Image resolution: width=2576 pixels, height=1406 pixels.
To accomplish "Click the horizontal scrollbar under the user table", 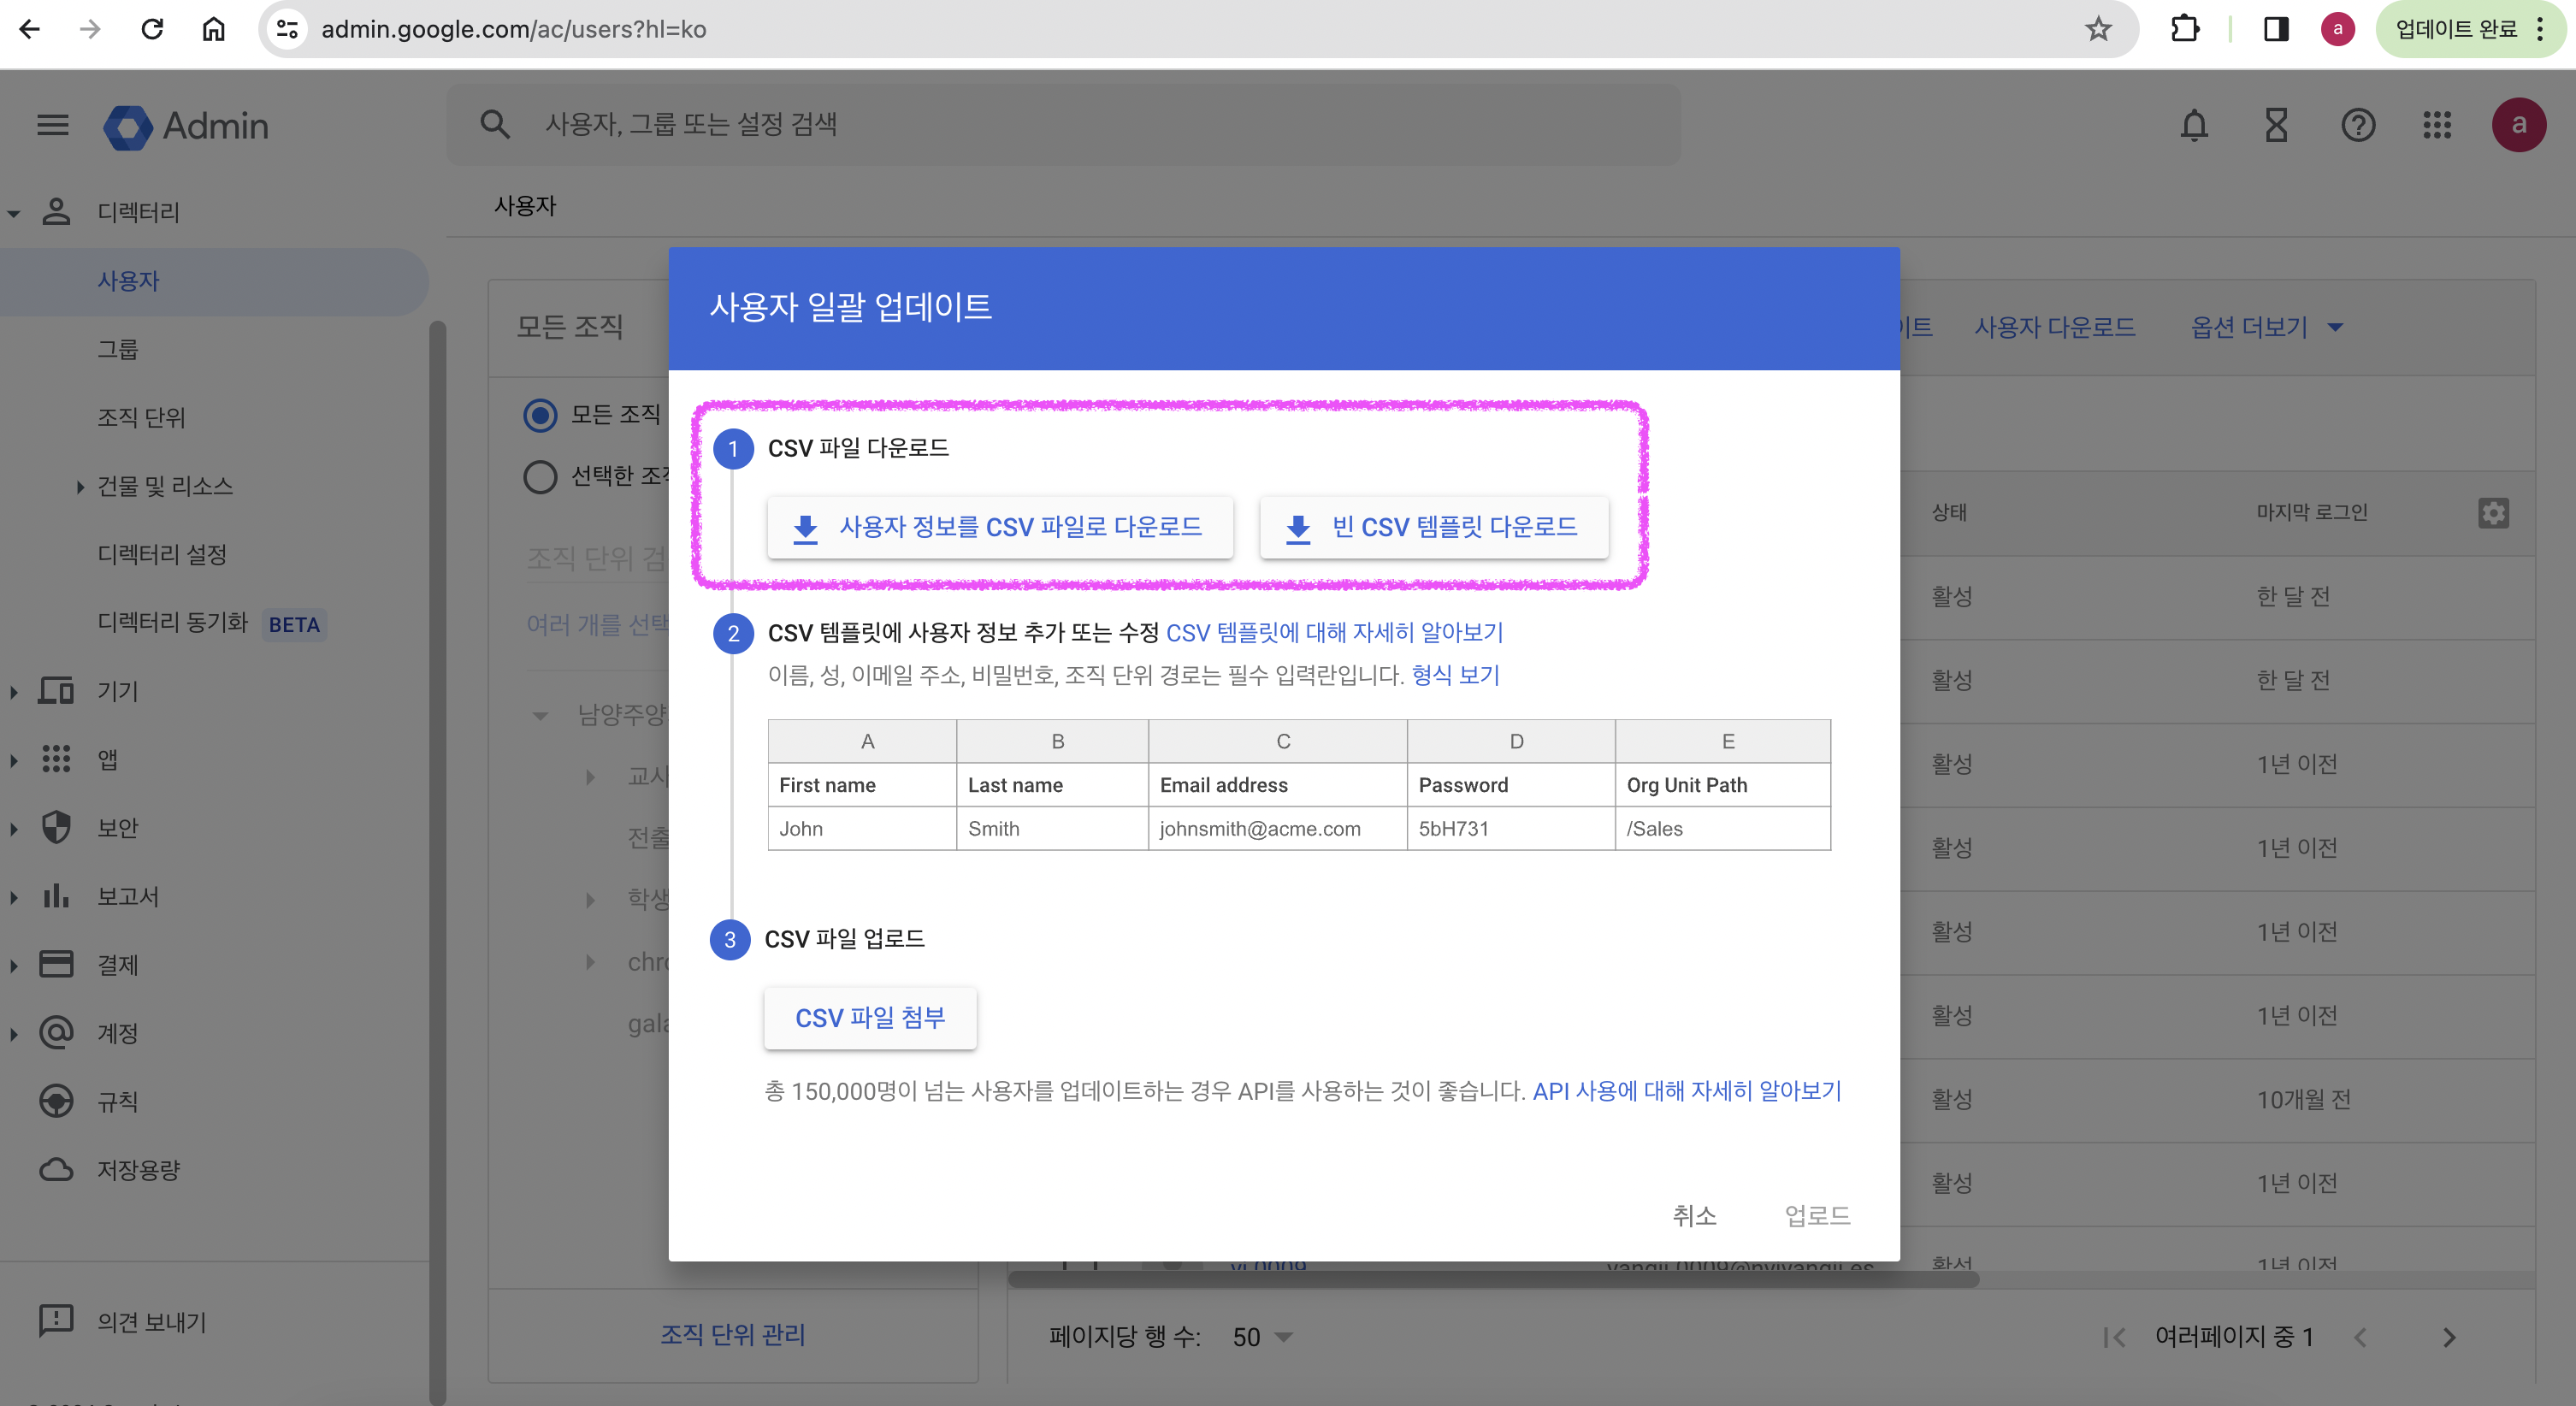I will pos(1494,1279).
